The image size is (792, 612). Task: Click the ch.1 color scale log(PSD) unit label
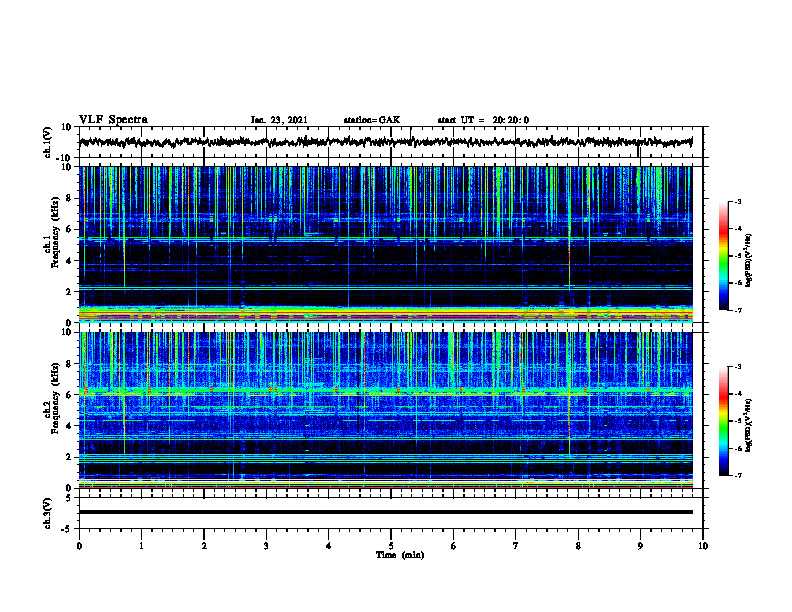tap(749, 260)
